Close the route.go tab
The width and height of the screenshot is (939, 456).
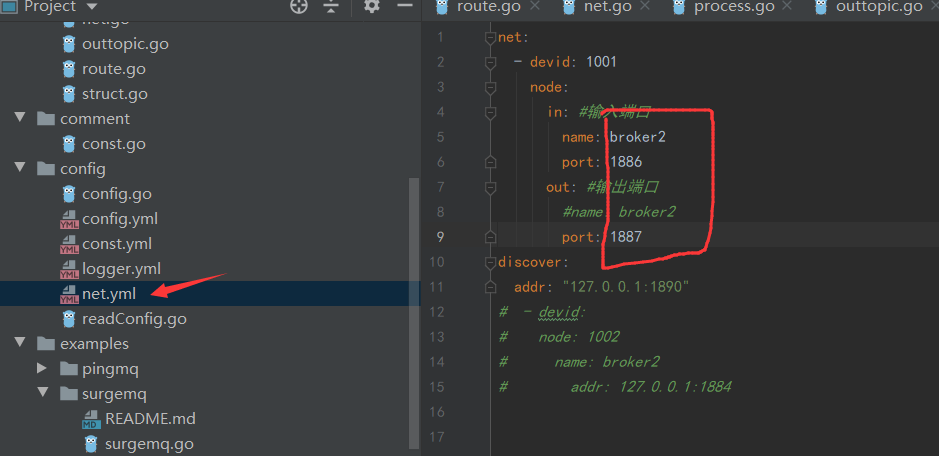point(535,6)
